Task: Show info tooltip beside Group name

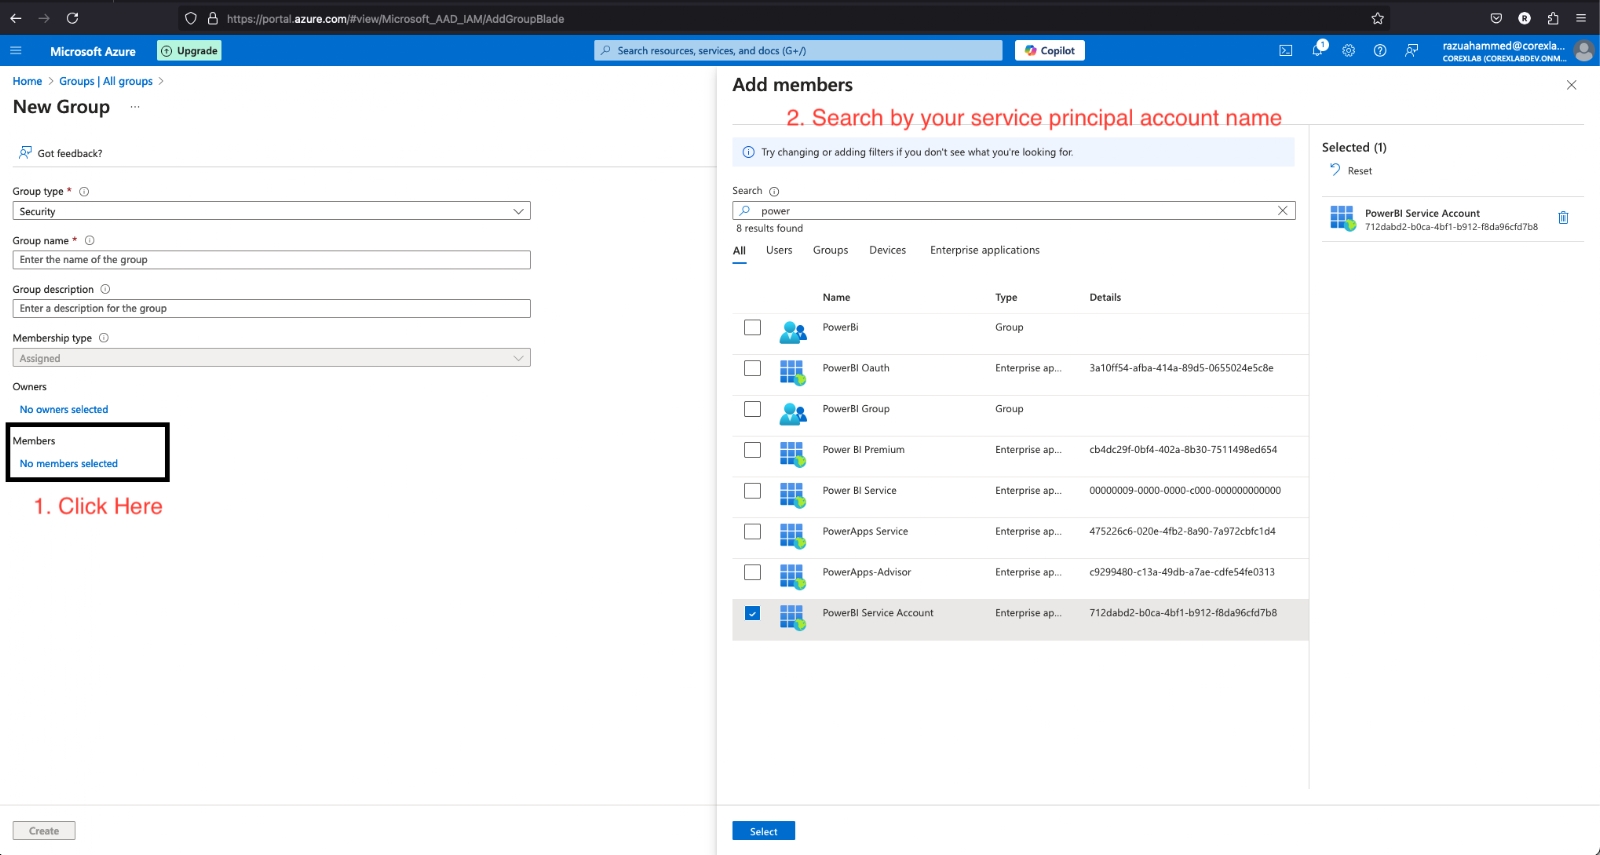Action: click(x=89, y=240)
